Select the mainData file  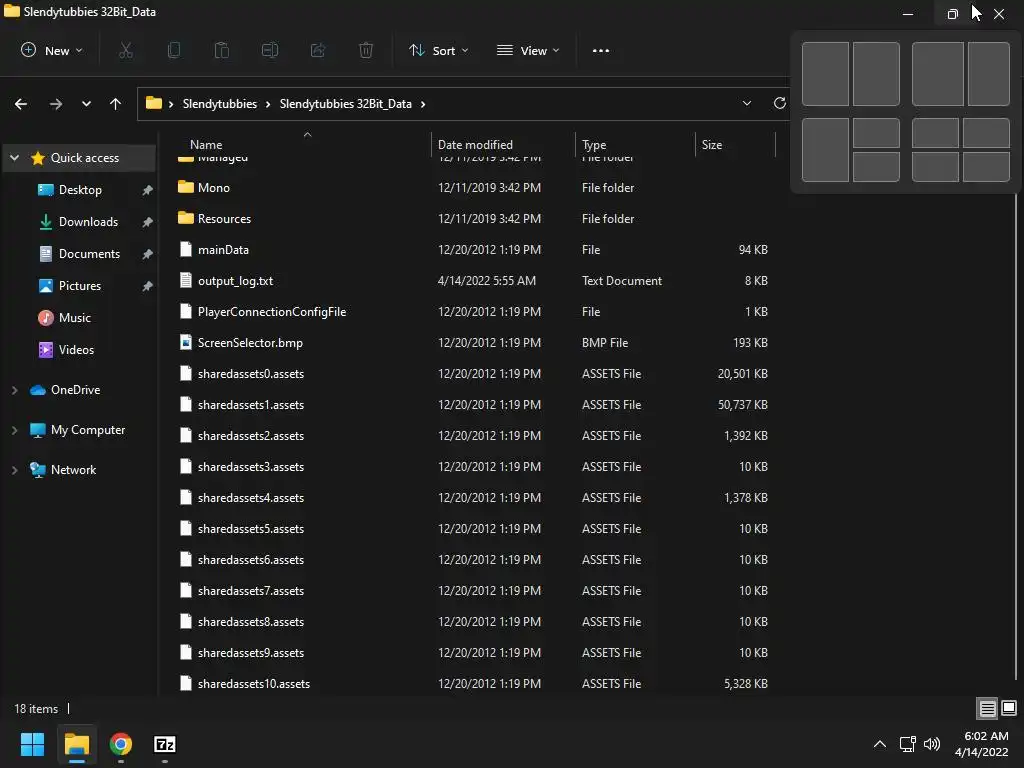coord(223,249)
